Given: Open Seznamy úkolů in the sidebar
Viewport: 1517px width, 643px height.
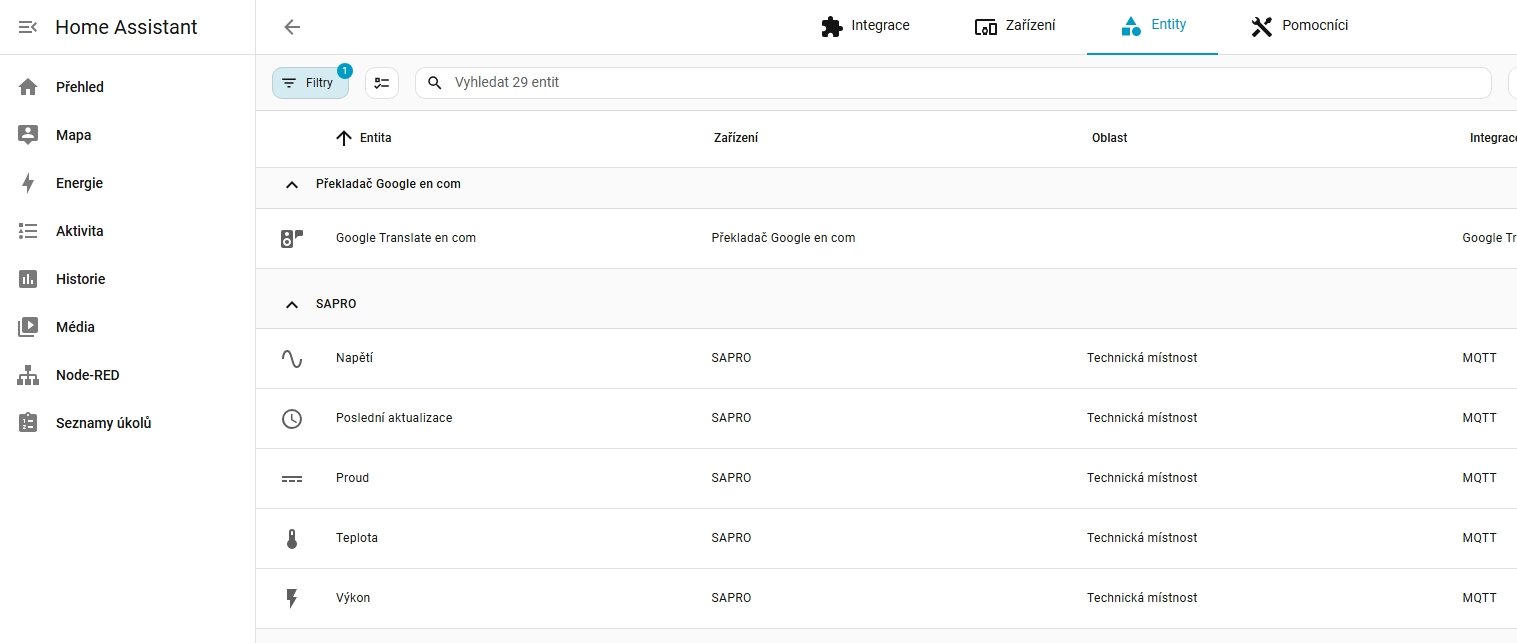Looking at the screenshot, I should (103, 423).
